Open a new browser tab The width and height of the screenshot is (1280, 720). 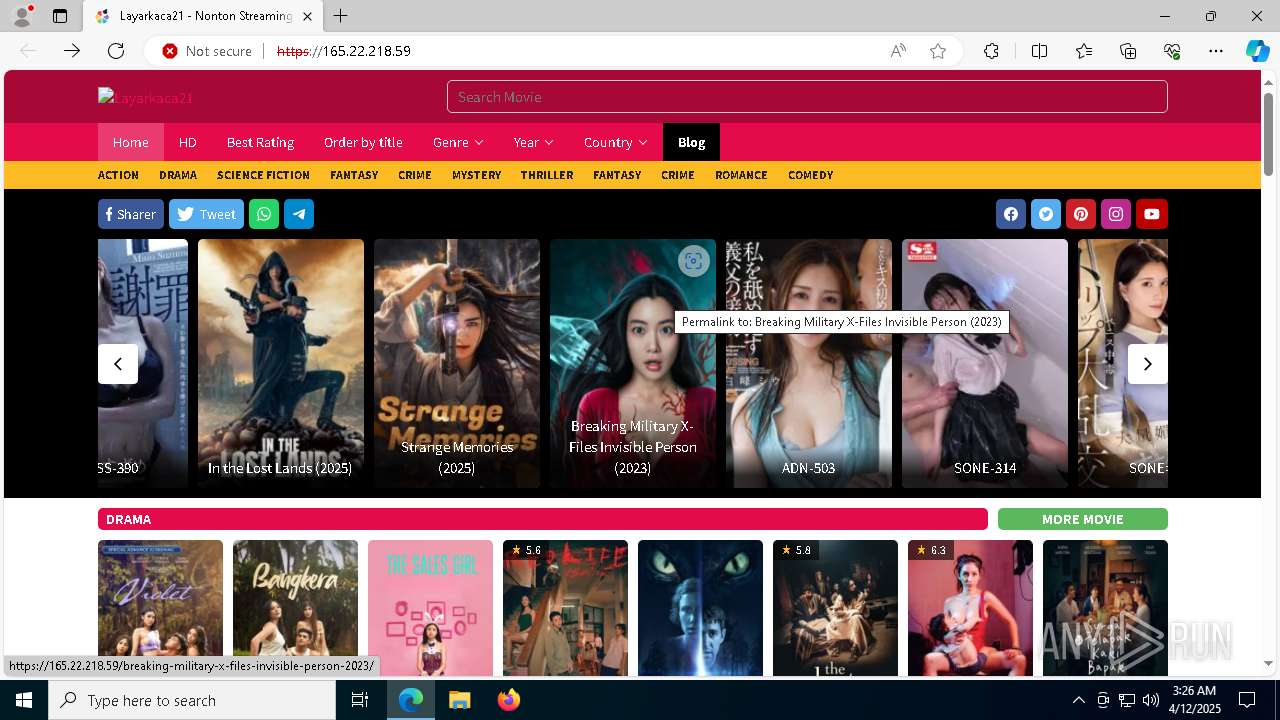click(x=341, y=16)
